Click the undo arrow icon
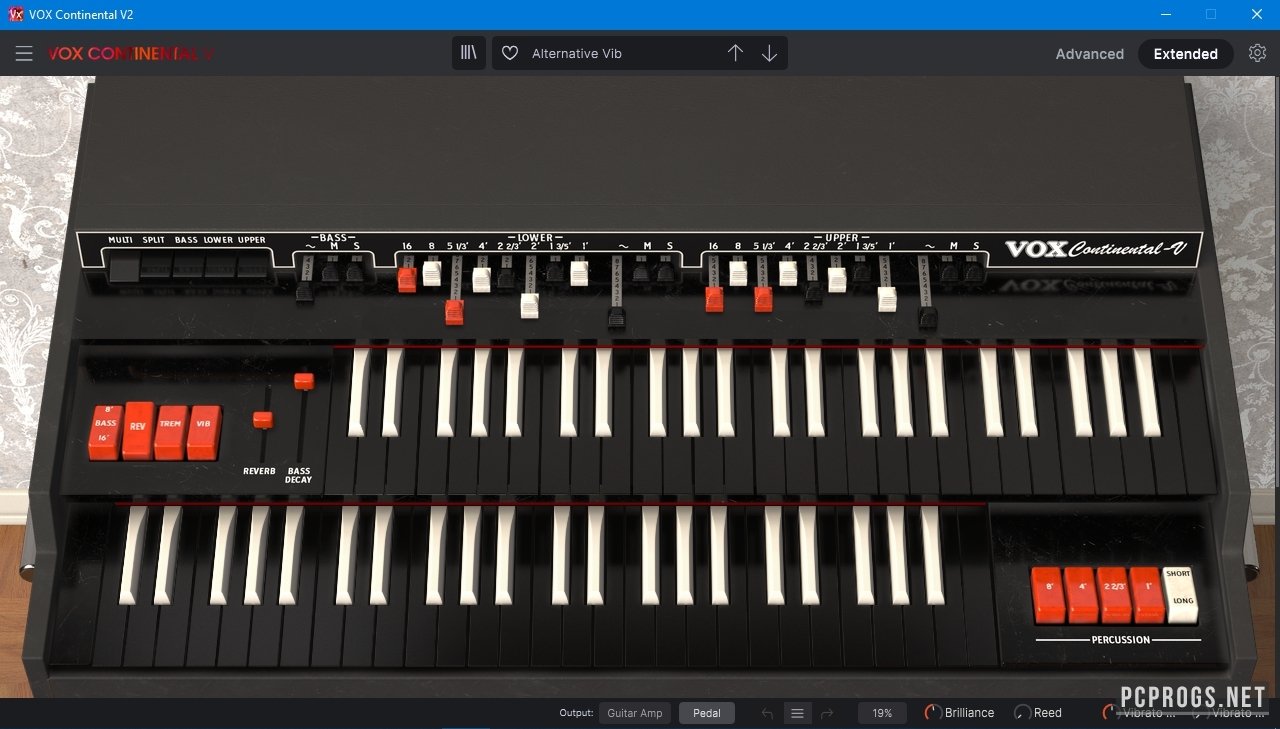The width and height of the screenshot is (1280, 729). pos(767,713)
